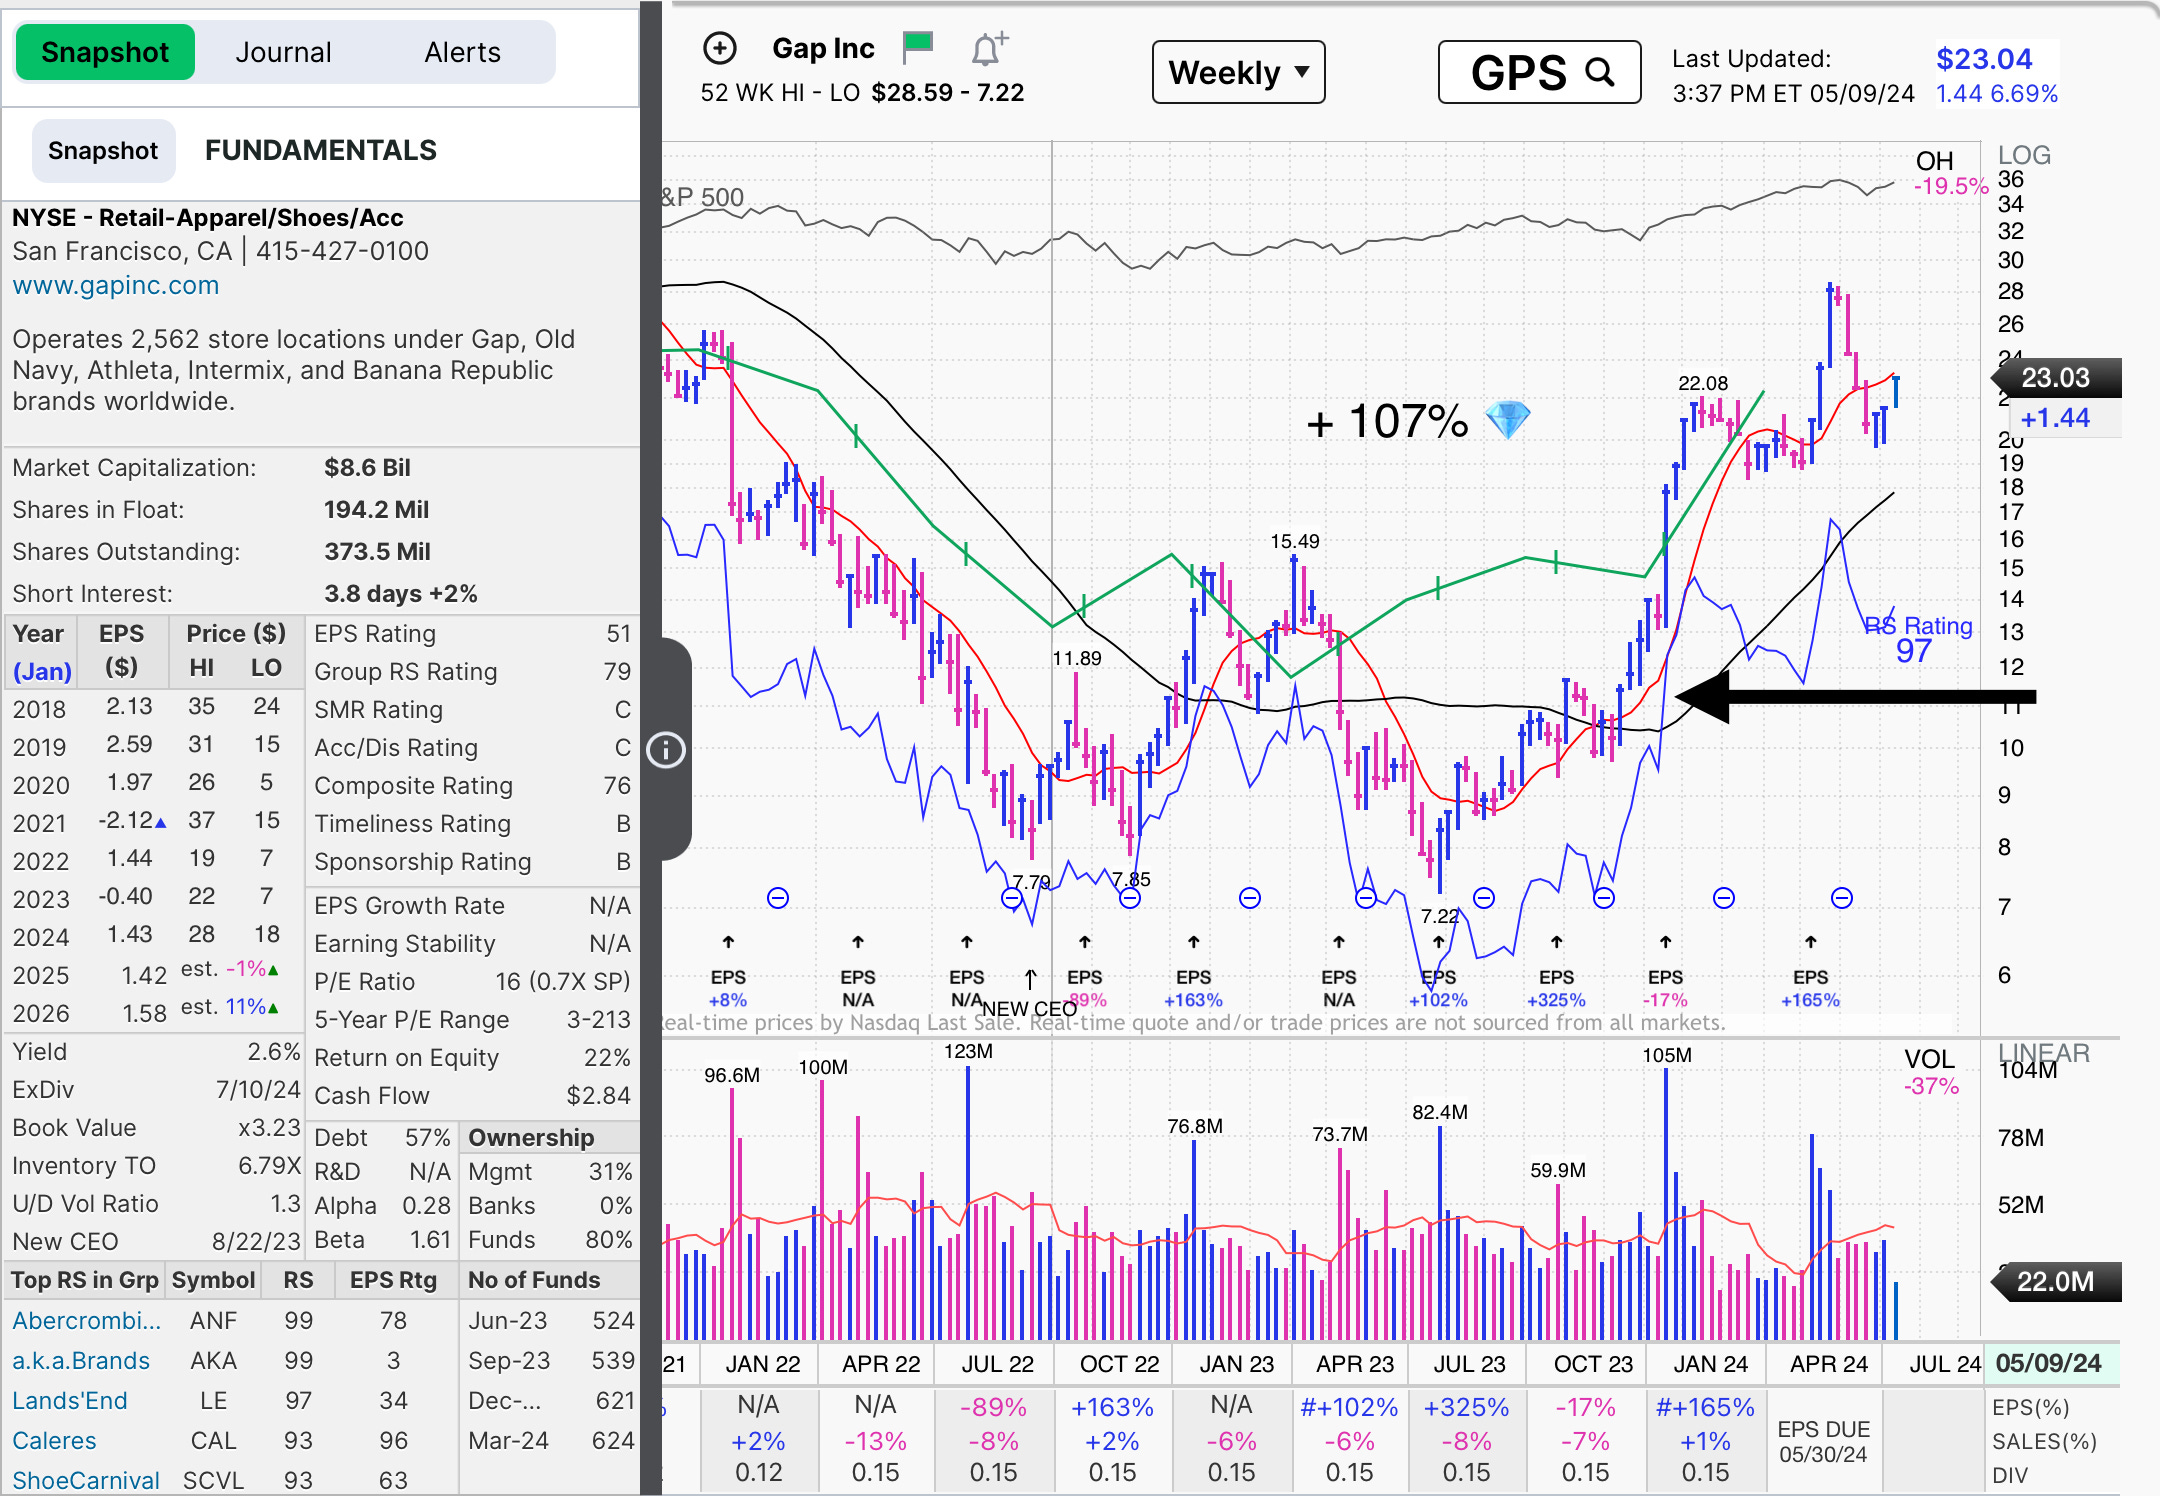
Task: Click the EPS DUE 05/30/24 cell
Action: point(1823,1441)
